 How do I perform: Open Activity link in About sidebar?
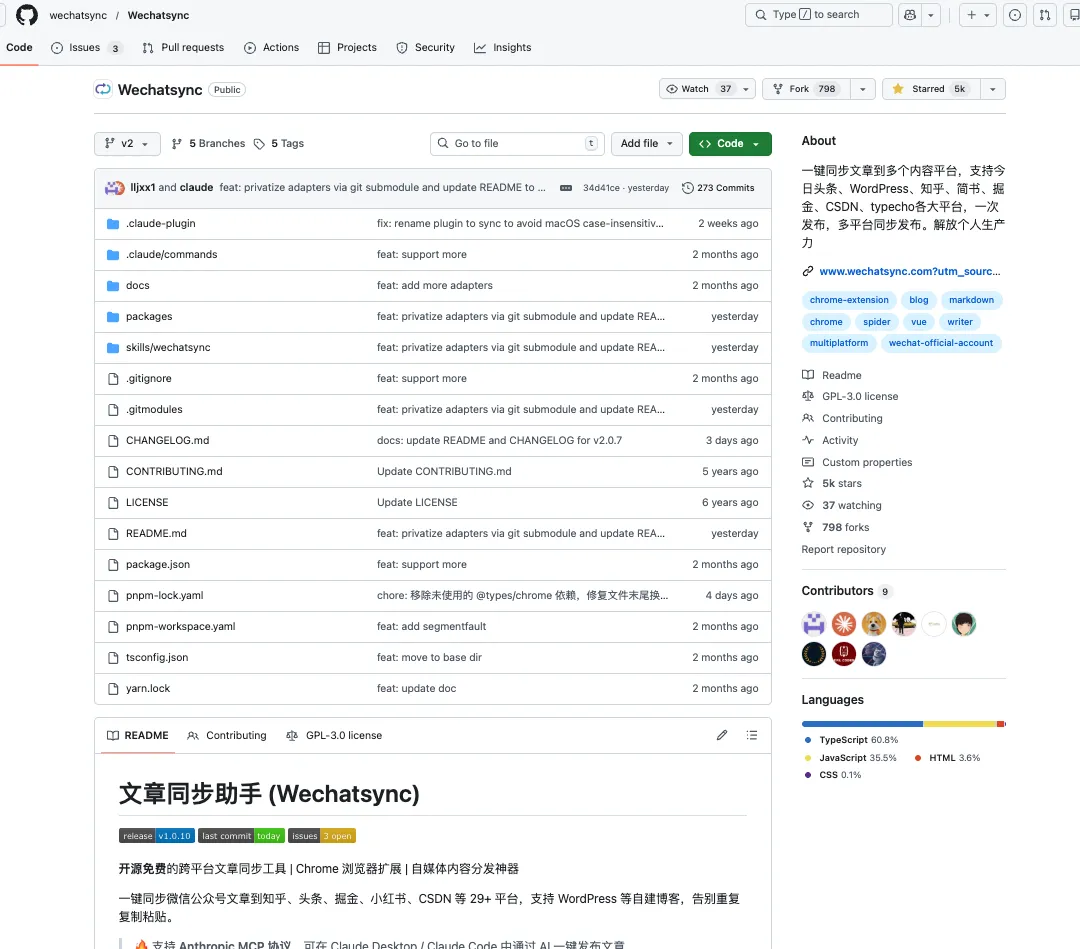pos(831,440)
